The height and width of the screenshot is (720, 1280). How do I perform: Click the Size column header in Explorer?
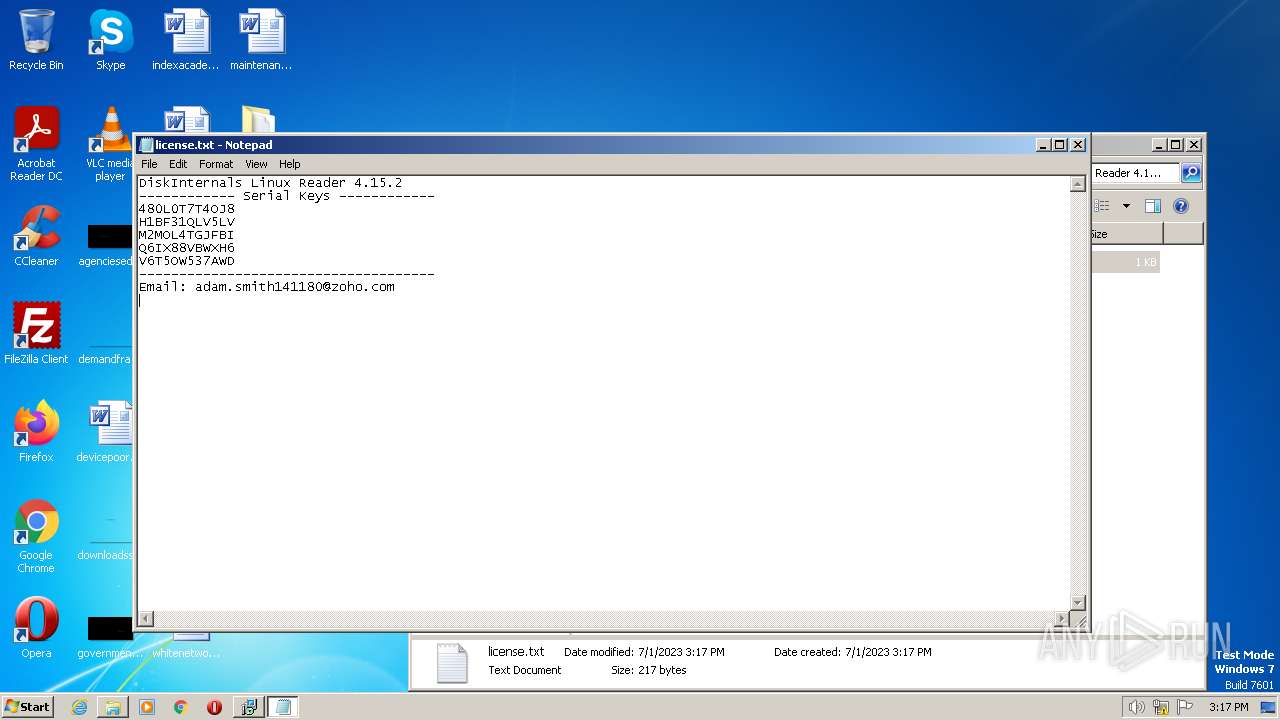1126,234
